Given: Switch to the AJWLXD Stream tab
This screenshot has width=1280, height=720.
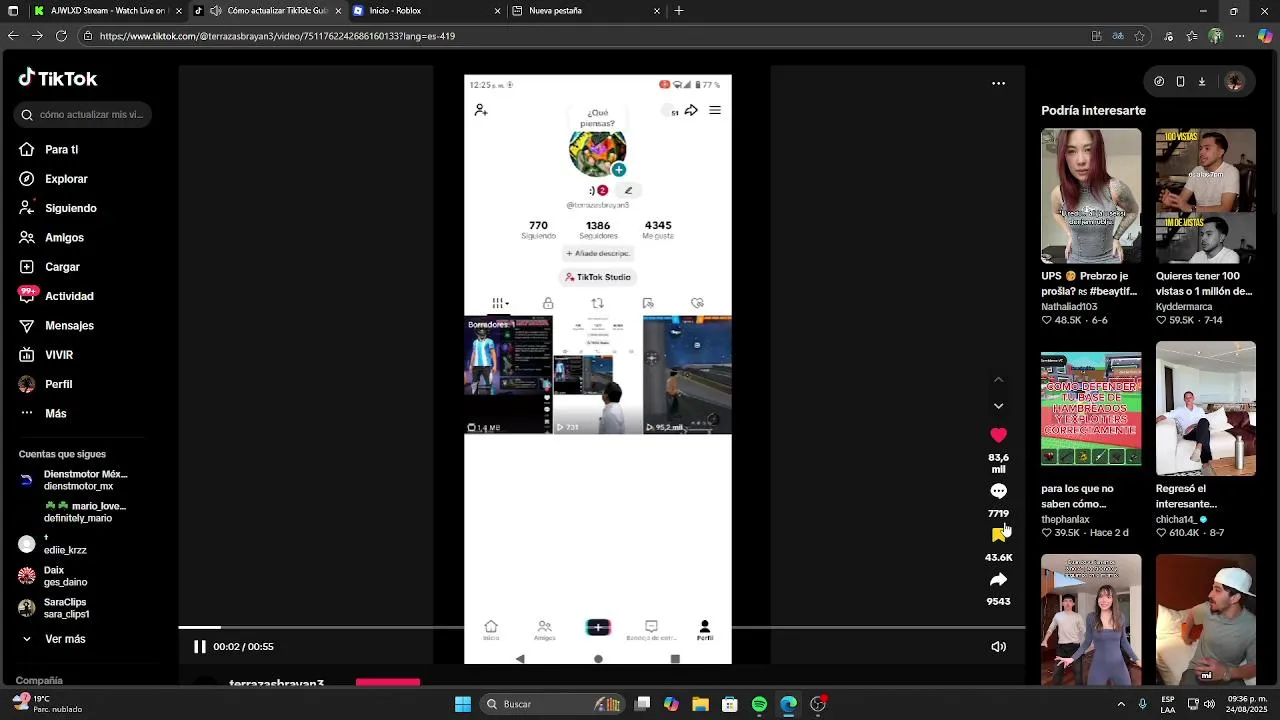Looking at the screenshot, I should tap(107, 11).
